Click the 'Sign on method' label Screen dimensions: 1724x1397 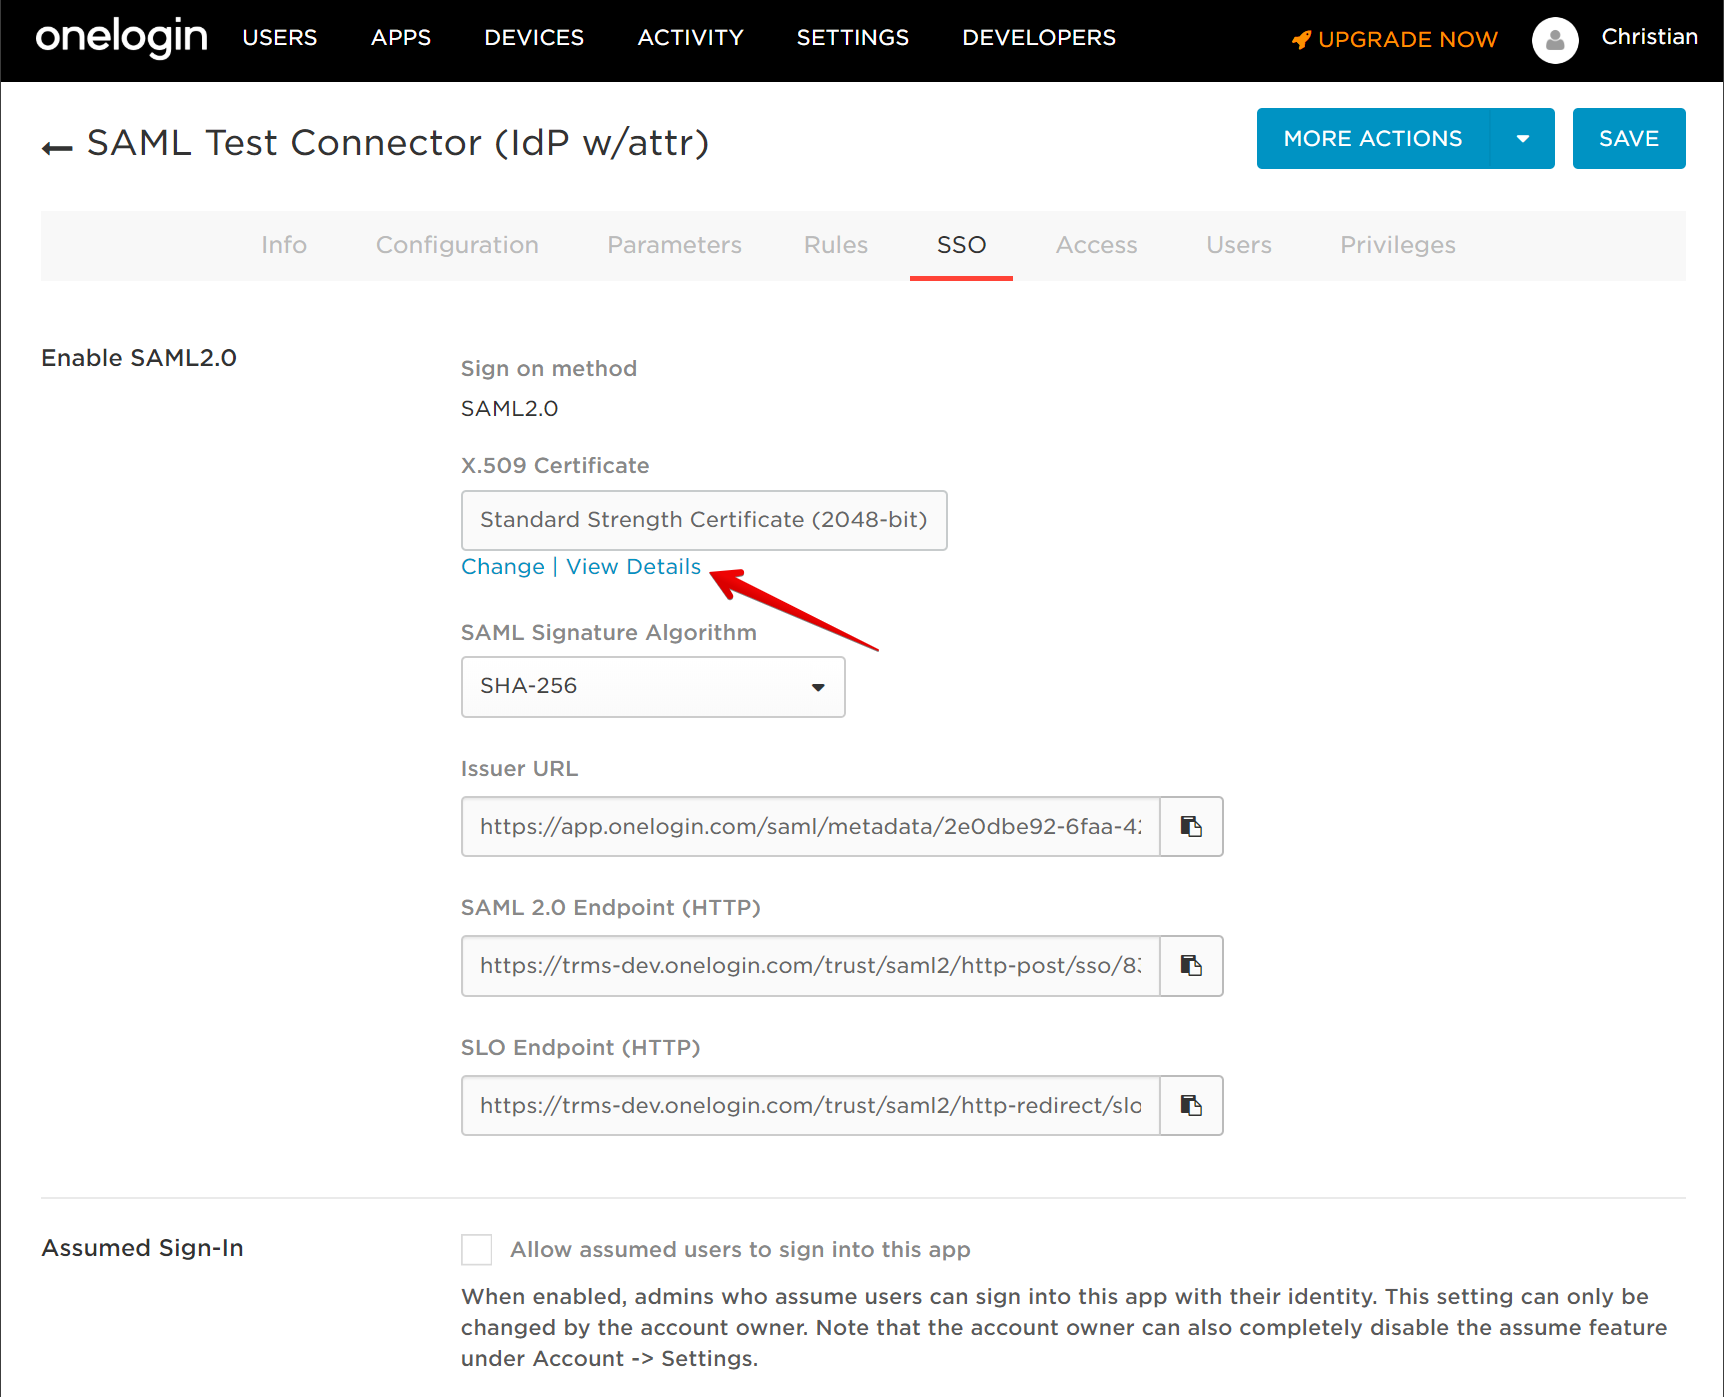[x=549, y=369]
